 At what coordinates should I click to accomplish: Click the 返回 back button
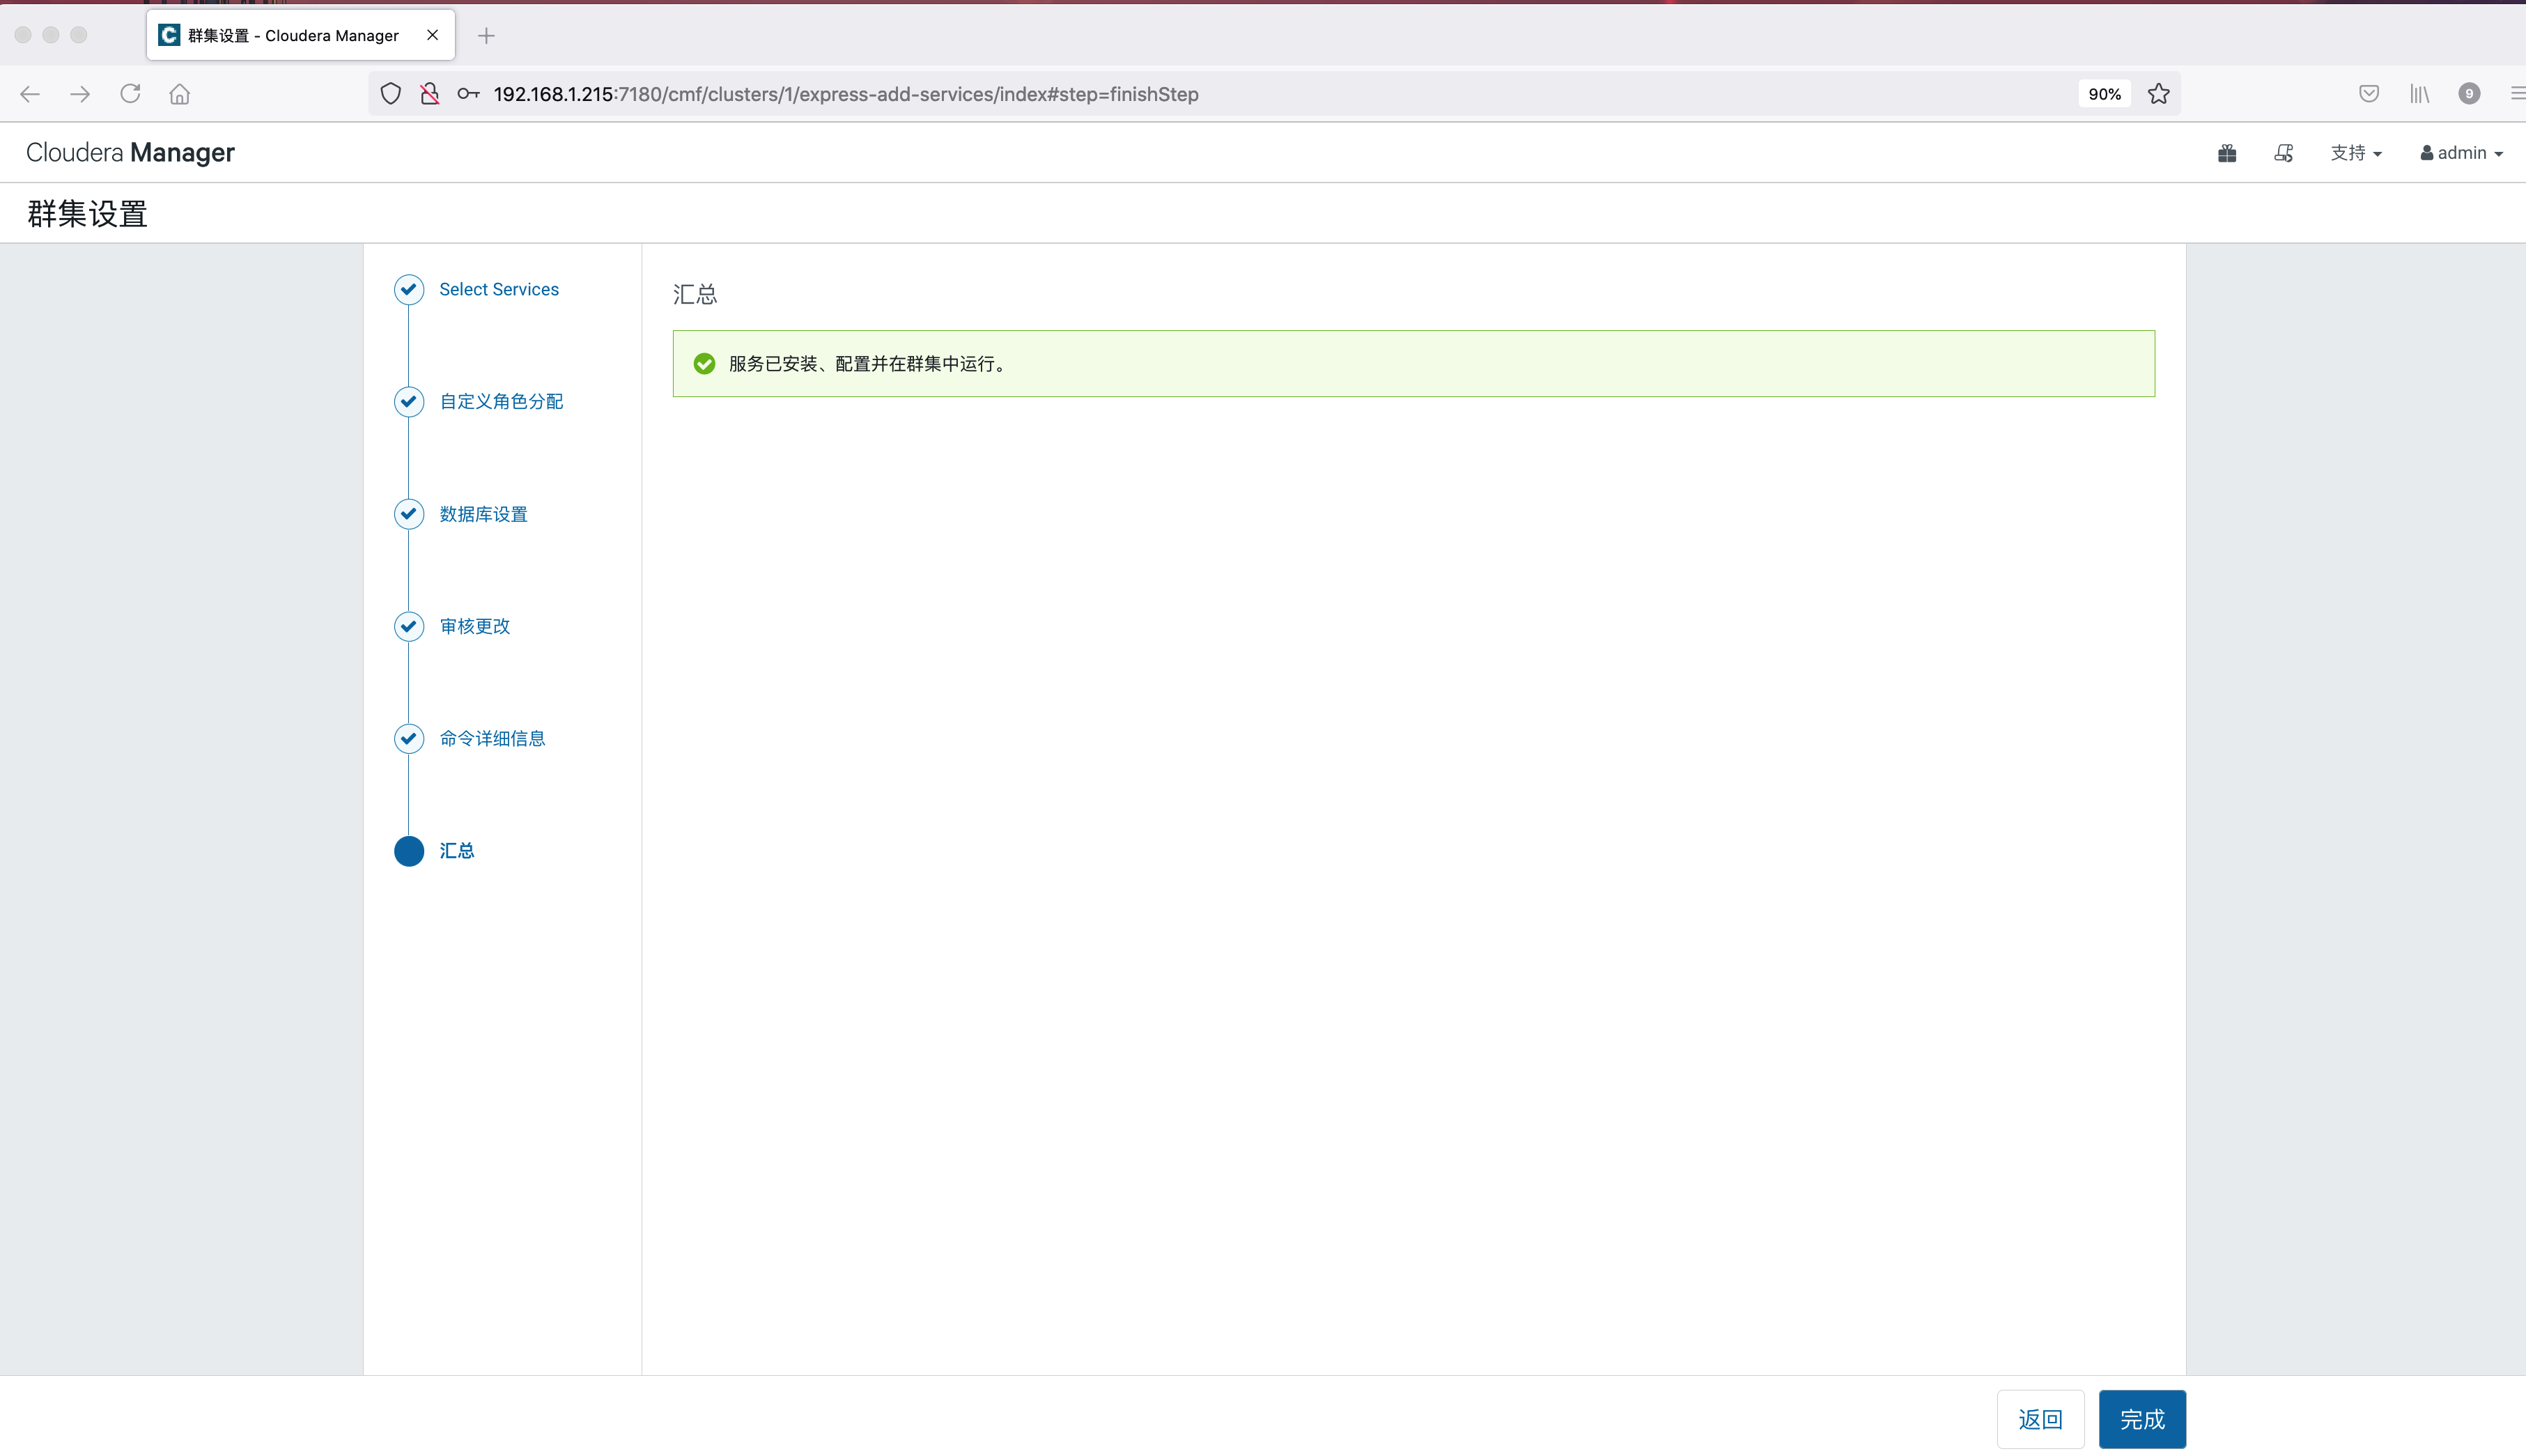pyautogui.click(x=2040, y=1419)
